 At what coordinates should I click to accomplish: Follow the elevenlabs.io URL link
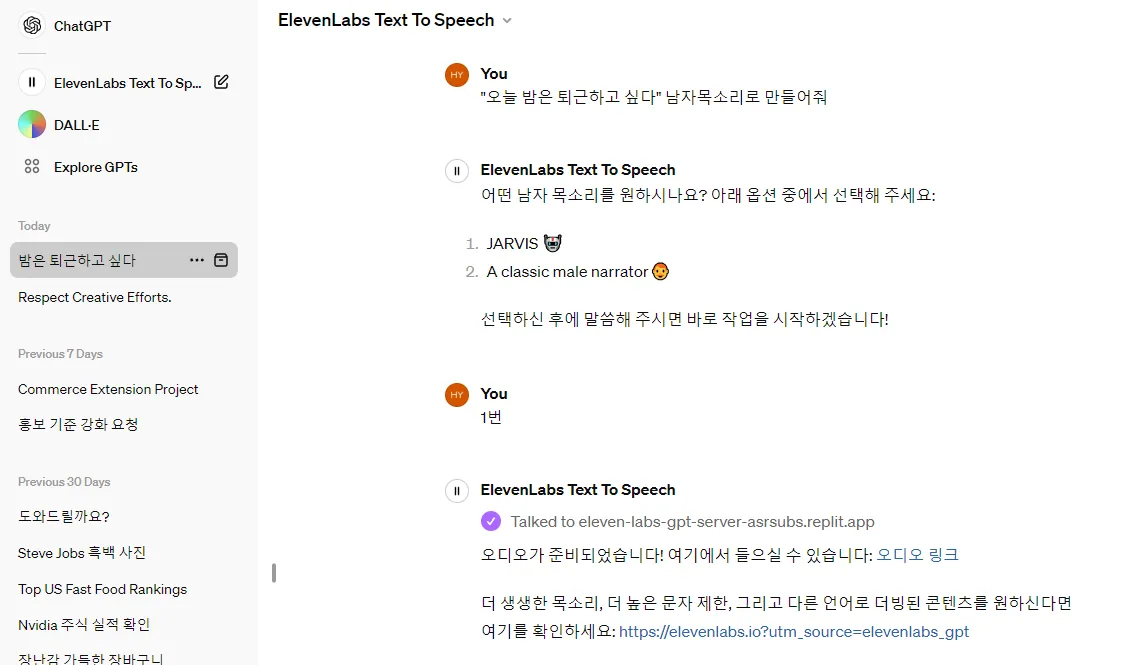tap(794, 632)
